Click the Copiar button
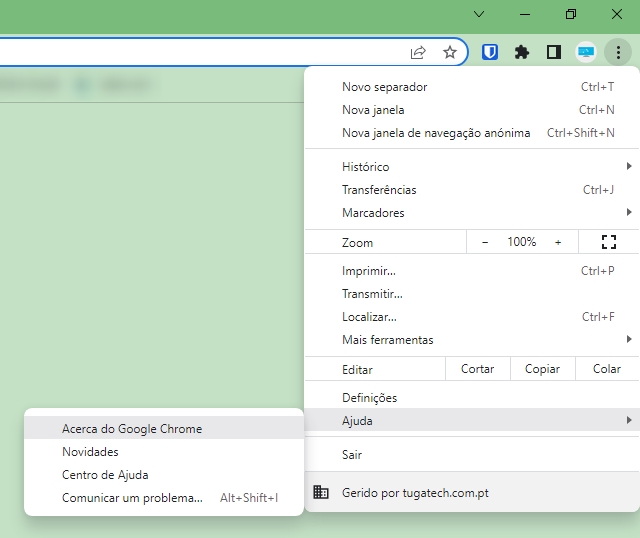This screenshot has height=538, width=640. coord(542,369)
